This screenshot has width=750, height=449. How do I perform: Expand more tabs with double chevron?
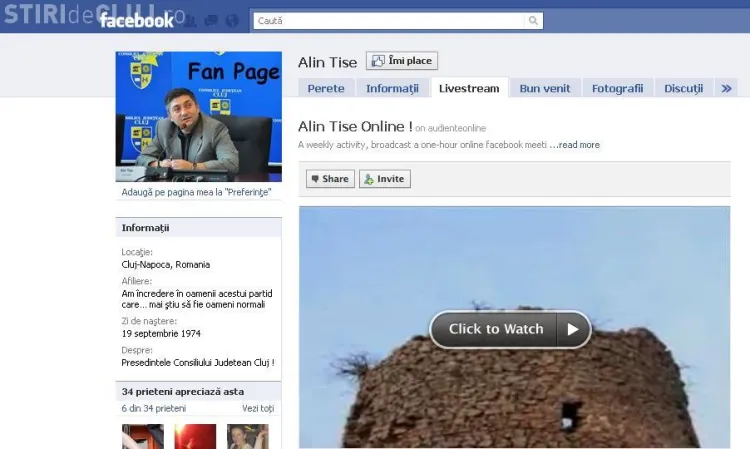coord(726,88)
